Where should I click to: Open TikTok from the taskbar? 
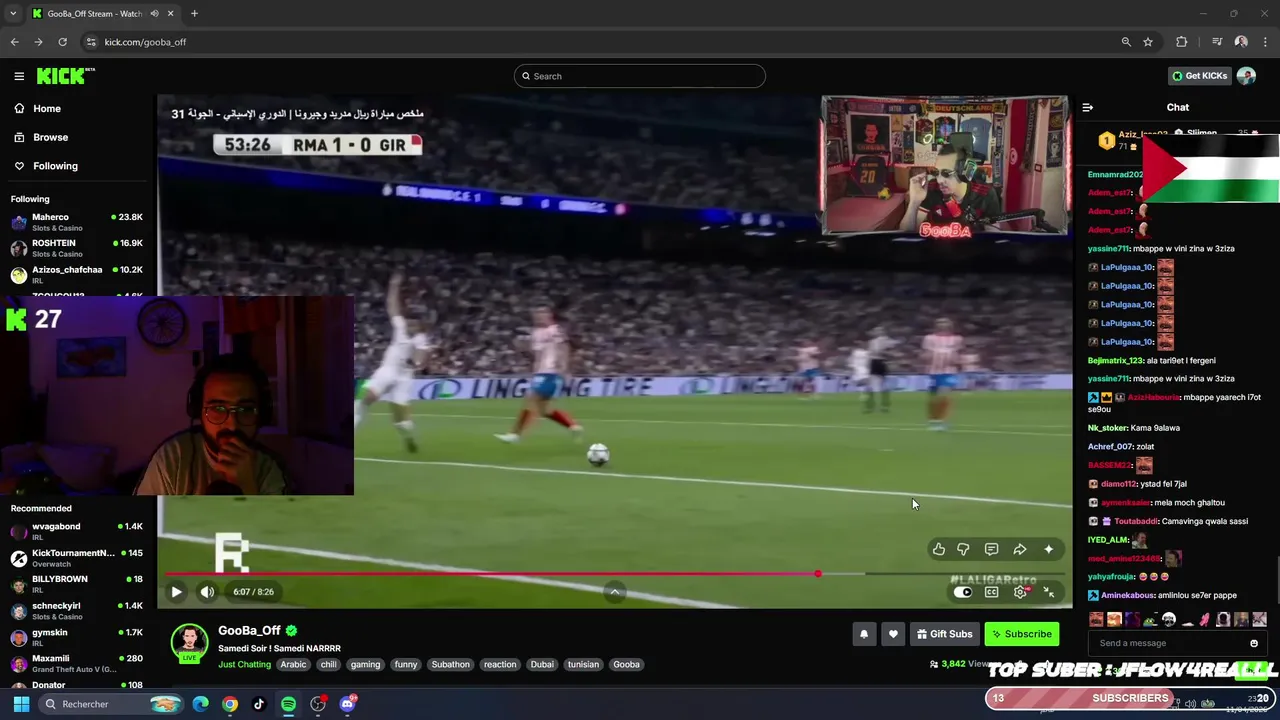coord(259,704)
